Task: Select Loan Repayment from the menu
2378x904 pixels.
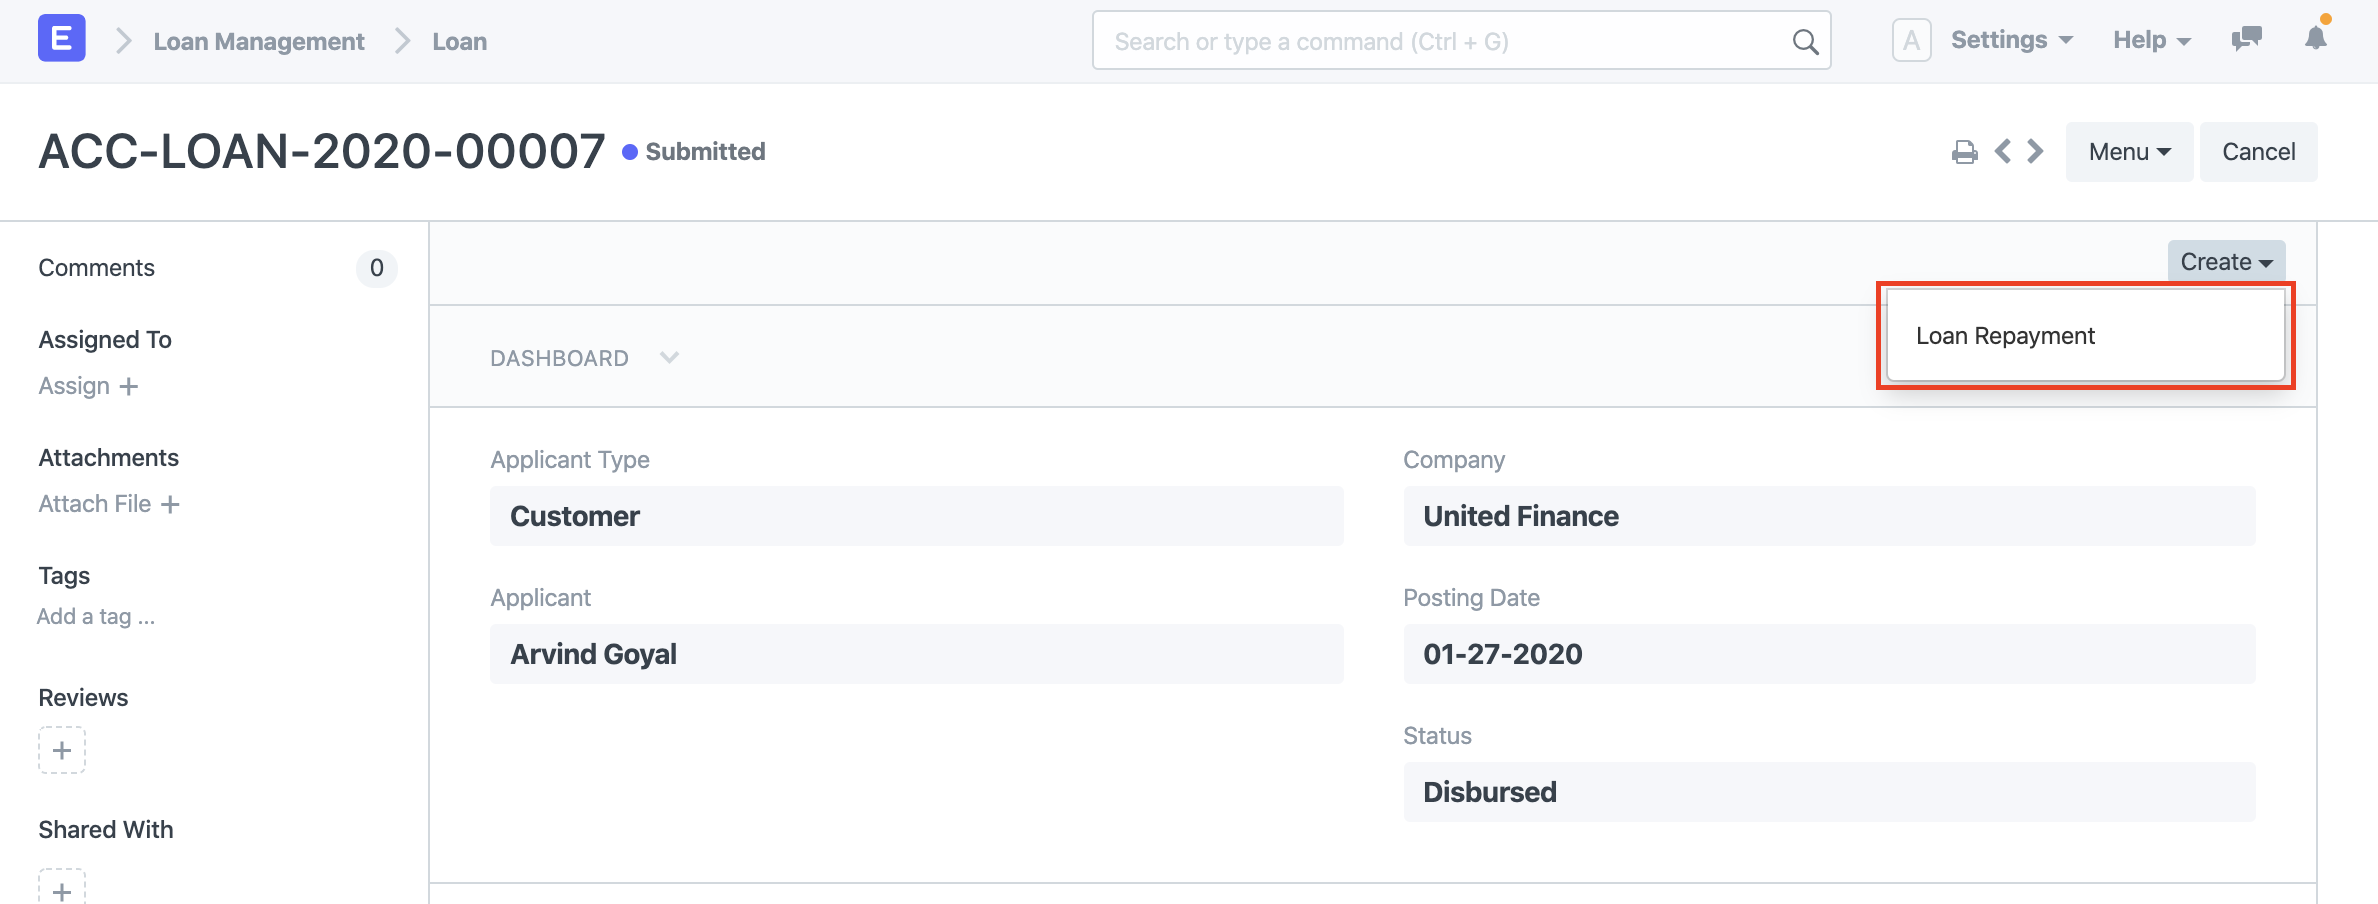Action: (x=2004, y=336)
